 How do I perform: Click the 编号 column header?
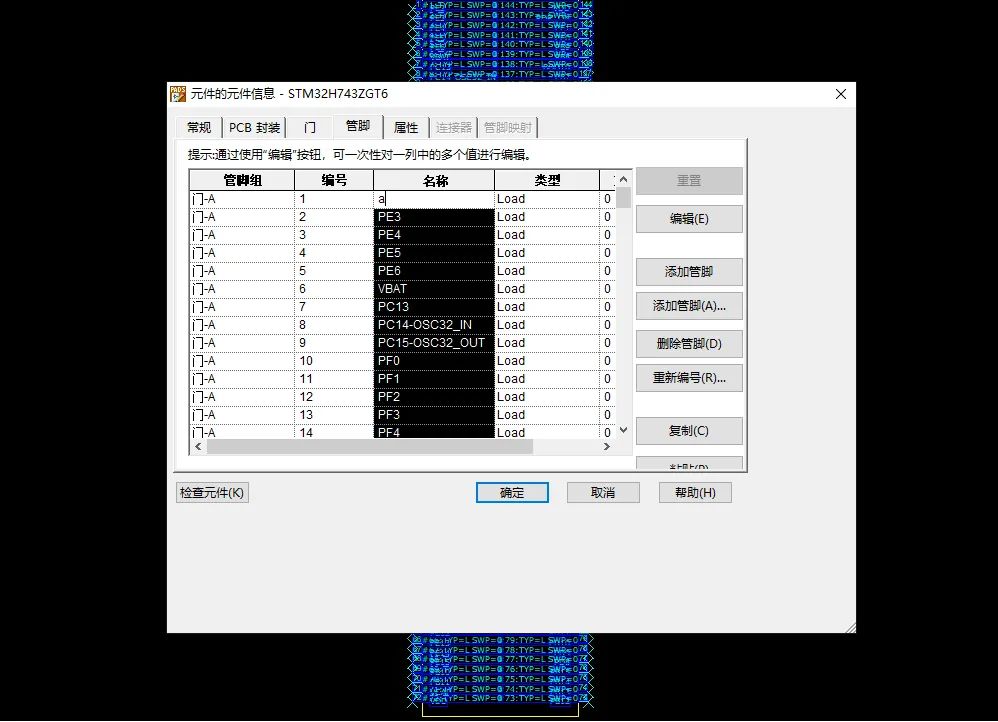334,180
